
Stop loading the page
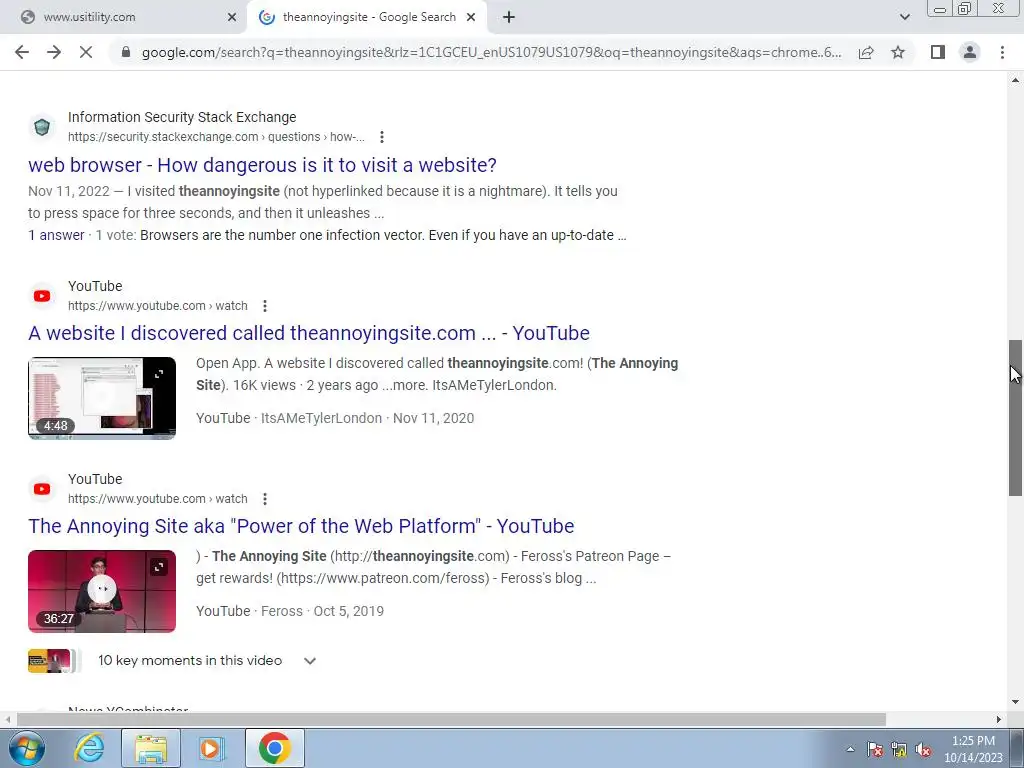86,52
